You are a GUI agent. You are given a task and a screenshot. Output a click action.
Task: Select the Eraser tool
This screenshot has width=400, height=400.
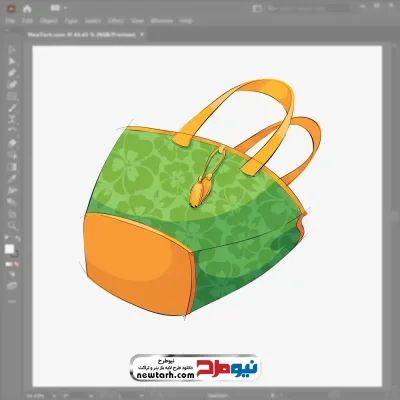click(12, 143)
